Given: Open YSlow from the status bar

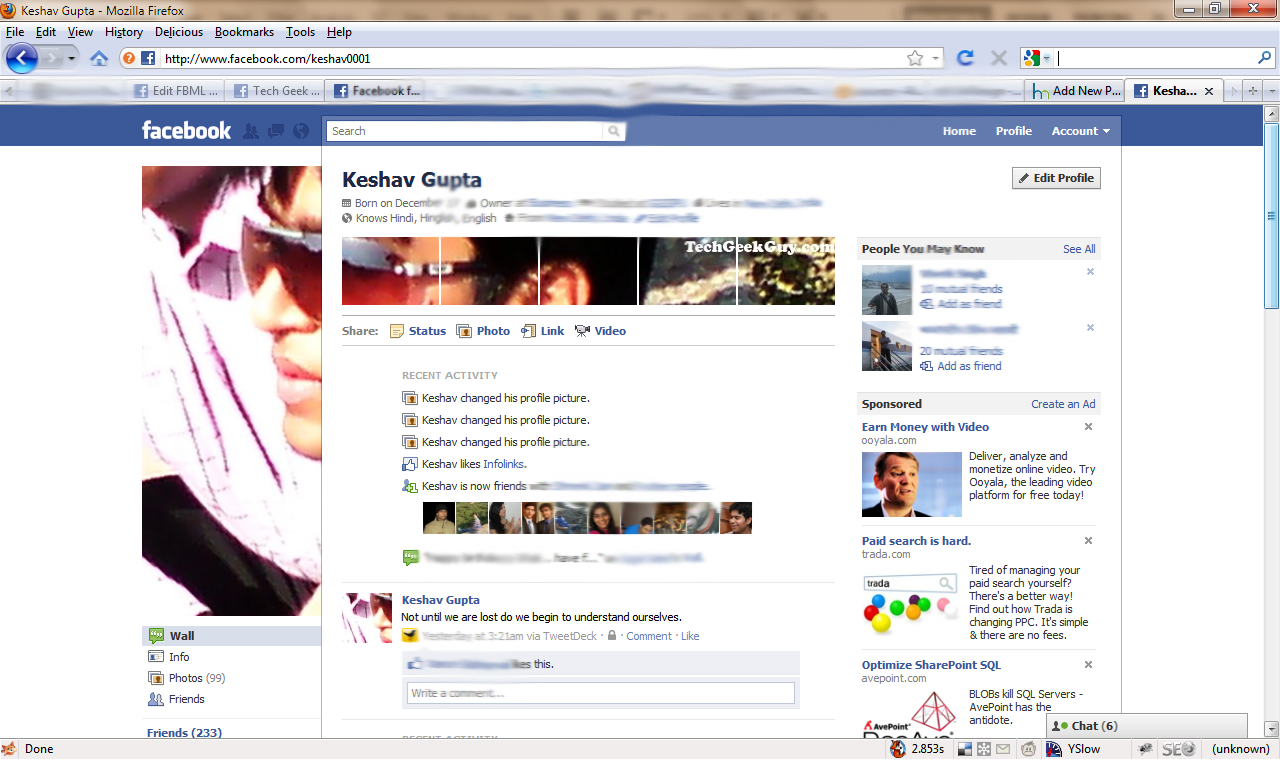Looking at the screenshot, I should click(1073, 749).
